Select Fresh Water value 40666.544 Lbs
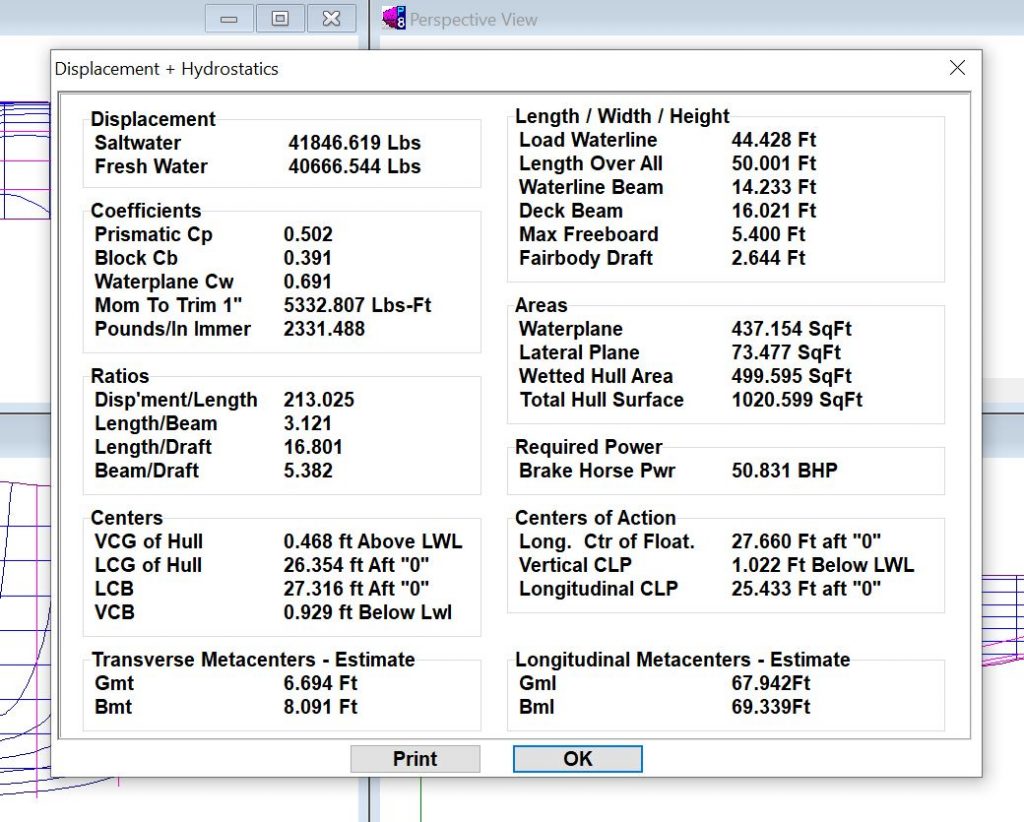This screenshot has height=822, width=1024. point(355,166)
